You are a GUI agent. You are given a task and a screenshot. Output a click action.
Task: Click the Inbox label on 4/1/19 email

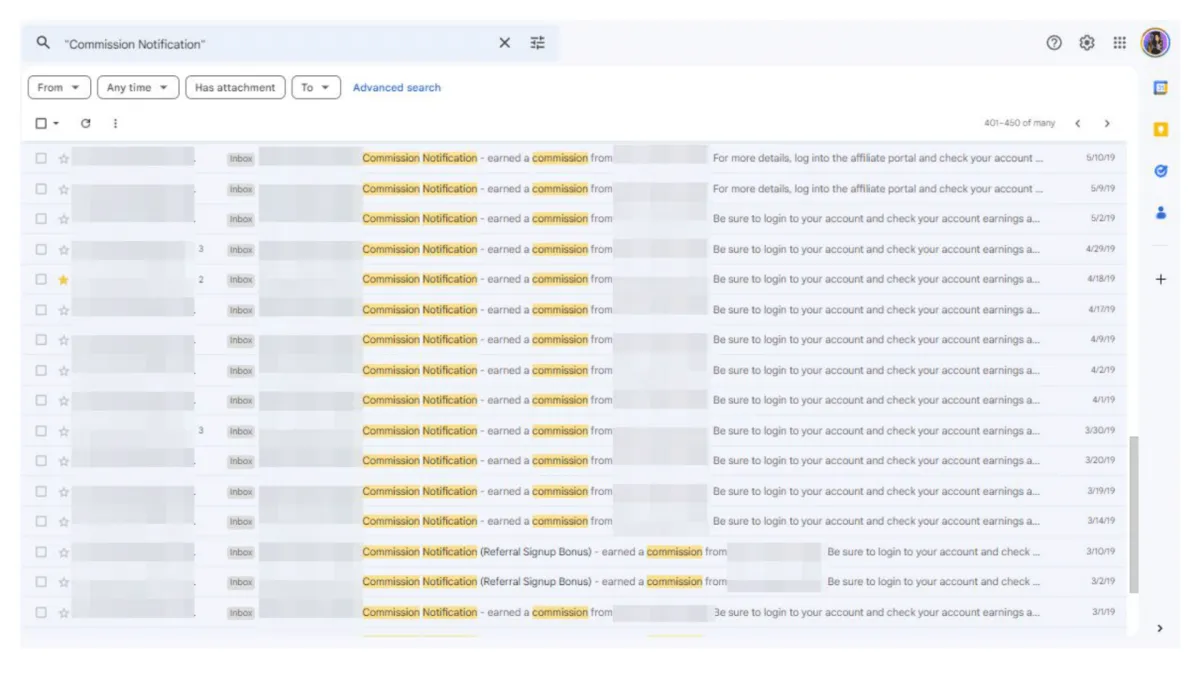pos(241,400)
